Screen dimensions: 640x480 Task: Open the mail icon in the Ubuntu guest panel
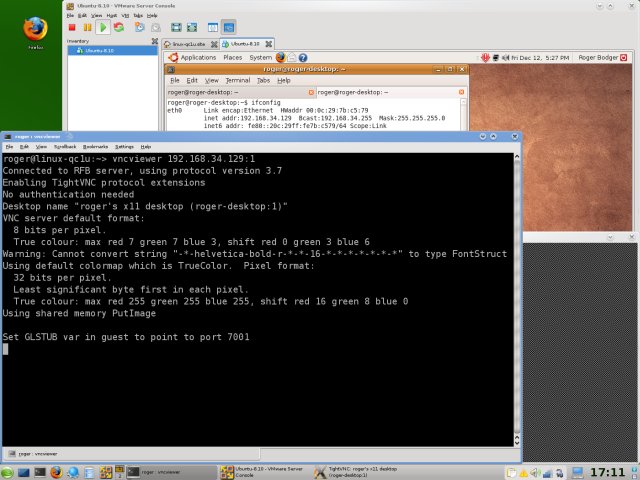click(292, 58)
